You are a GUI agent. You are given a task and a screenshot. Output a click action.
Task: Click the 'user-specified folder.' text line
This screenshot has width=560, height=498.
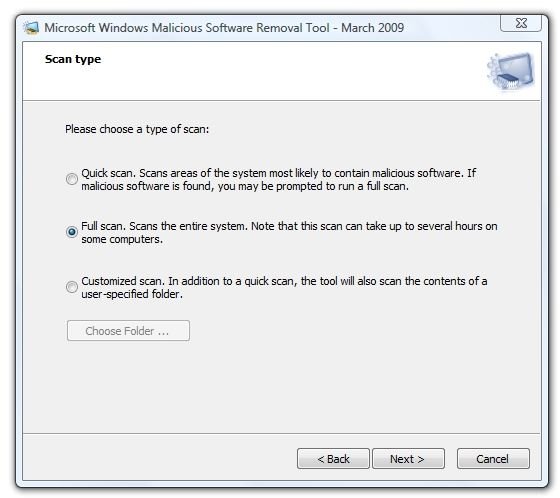132,294
